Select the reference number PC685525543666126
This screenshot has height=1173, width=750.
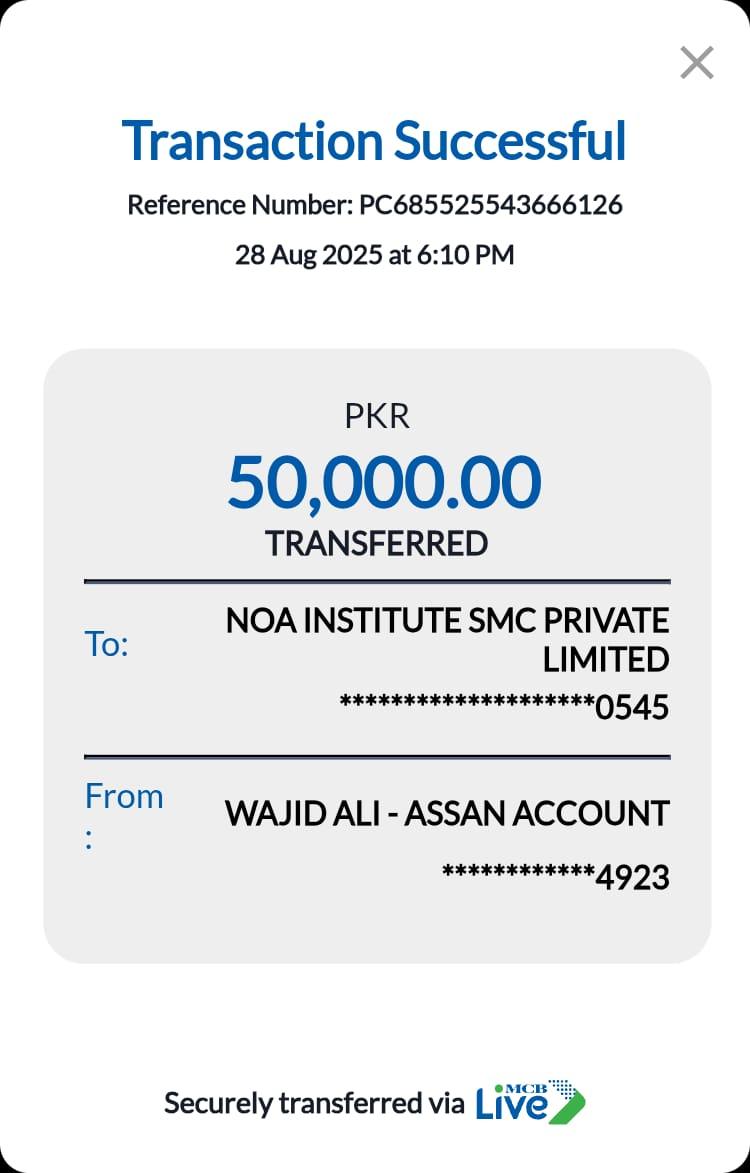490,205
